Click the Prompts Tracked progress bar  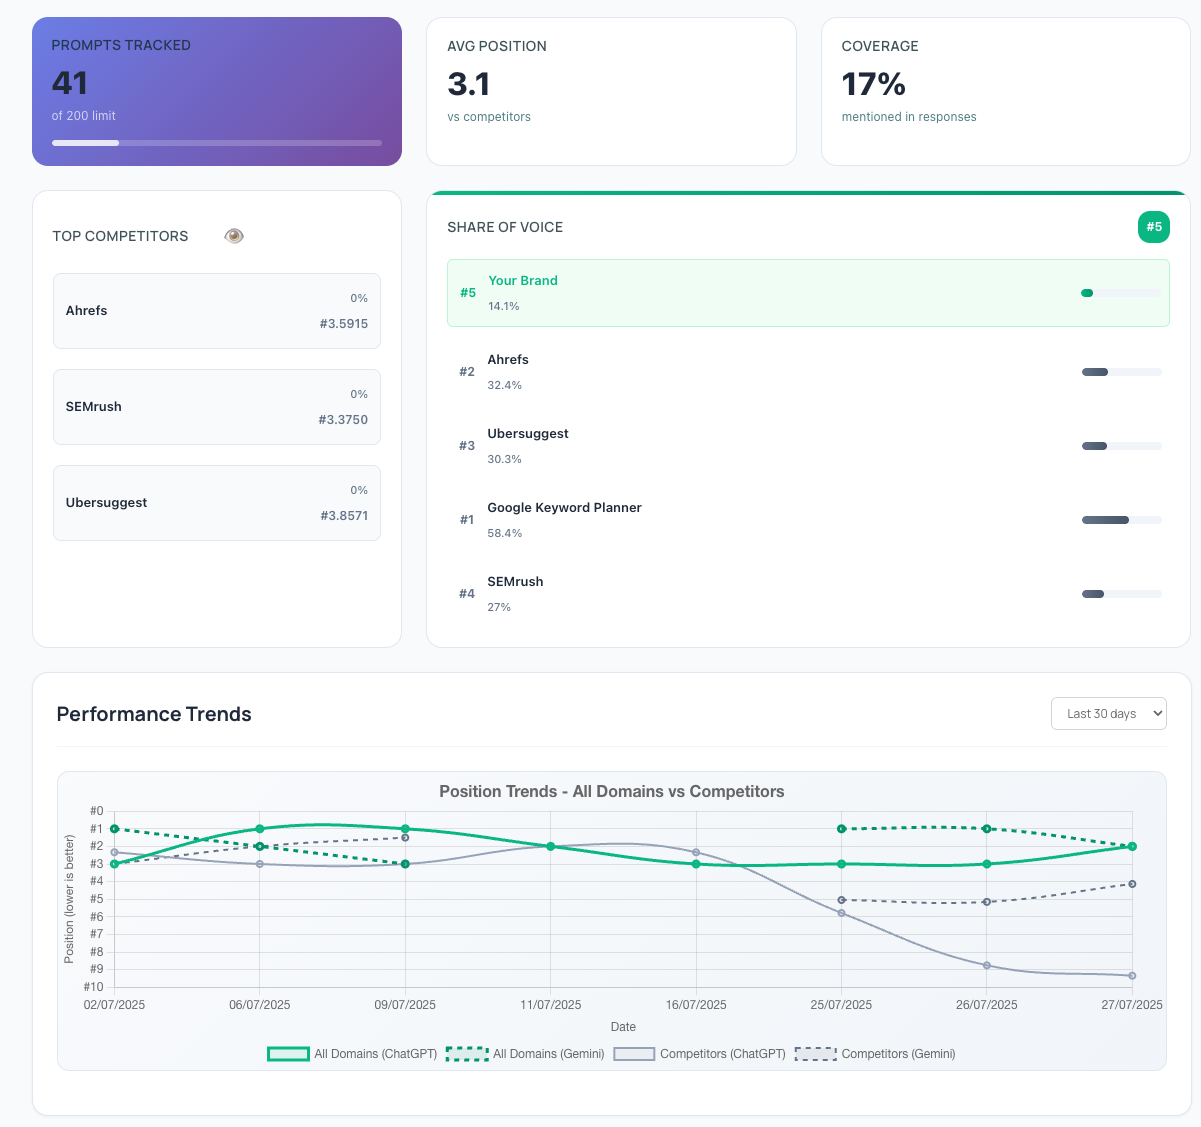tap(216, 143)
